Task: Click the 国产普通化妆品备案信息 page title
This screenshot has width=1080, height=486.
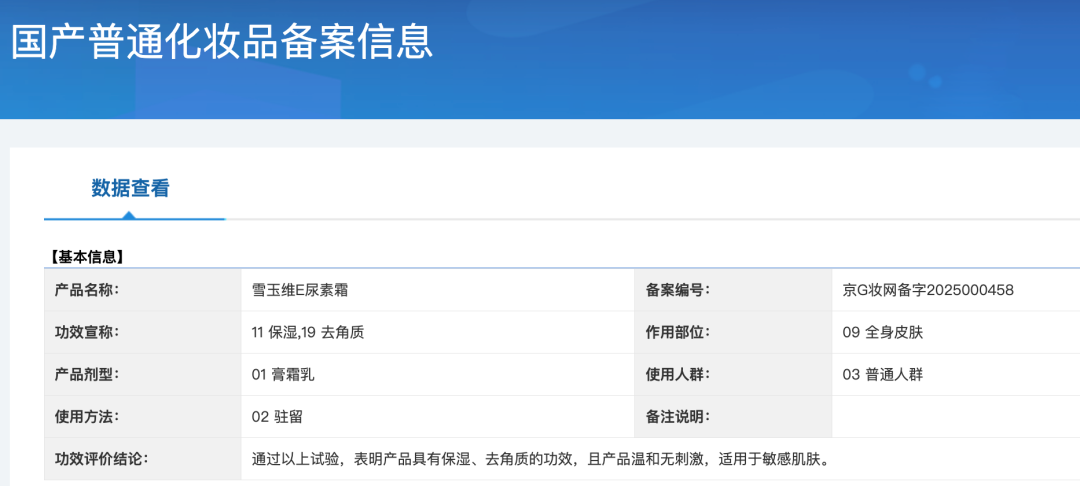Action: pos(222,41)
